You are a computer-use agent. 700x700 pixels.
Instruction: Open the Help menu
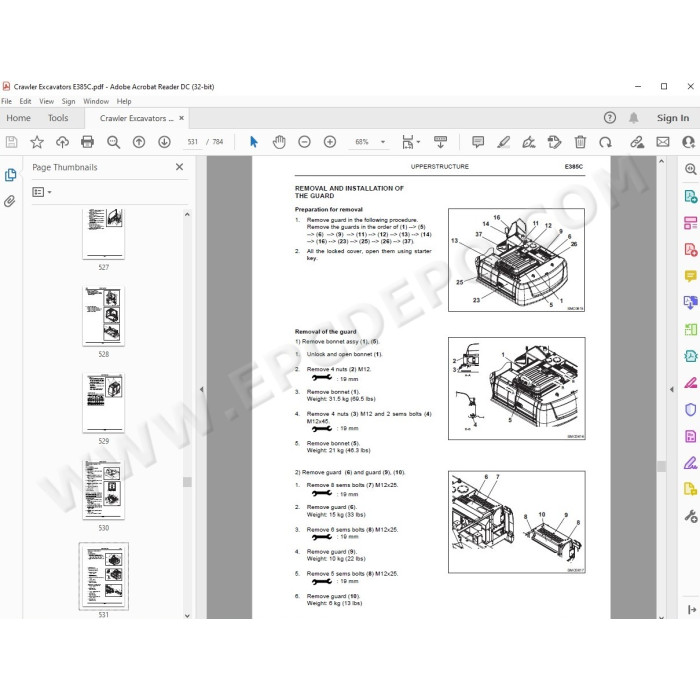[124, 101]
